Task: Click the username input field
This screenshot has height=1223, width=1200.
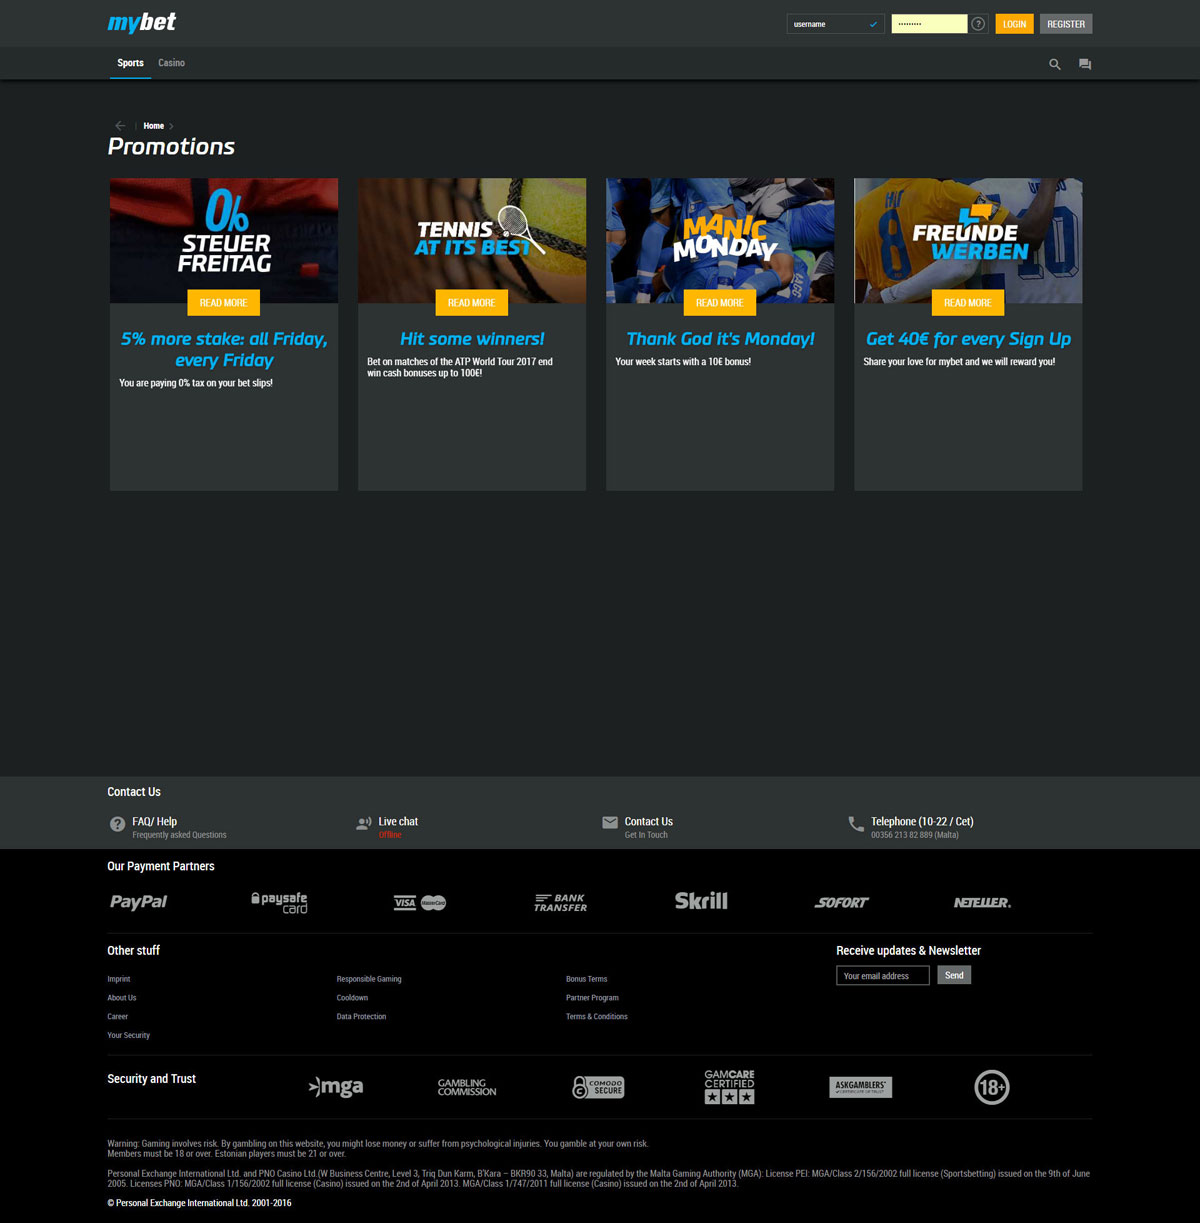Action: [835, 24]
